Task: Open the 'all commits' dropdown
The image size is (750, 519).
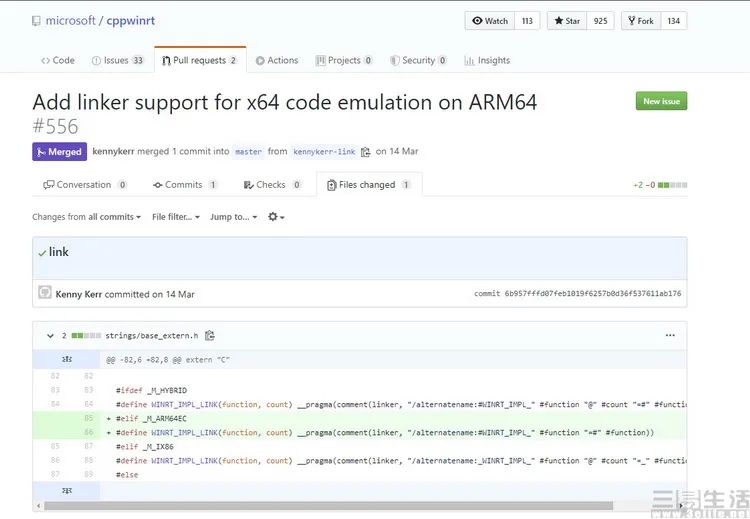Action: click(x=113, y=217)
